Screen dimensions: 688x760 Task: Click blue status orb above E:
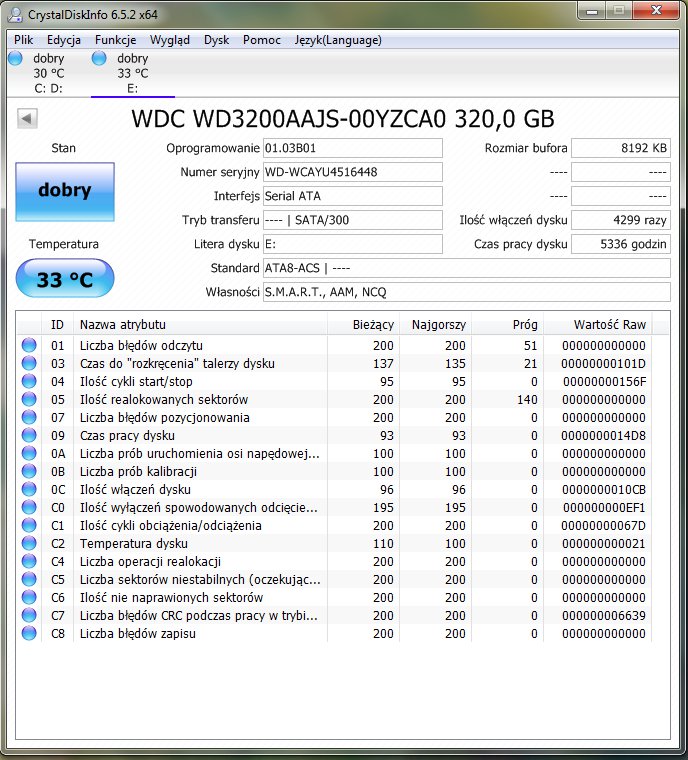(x=99, y=58)
